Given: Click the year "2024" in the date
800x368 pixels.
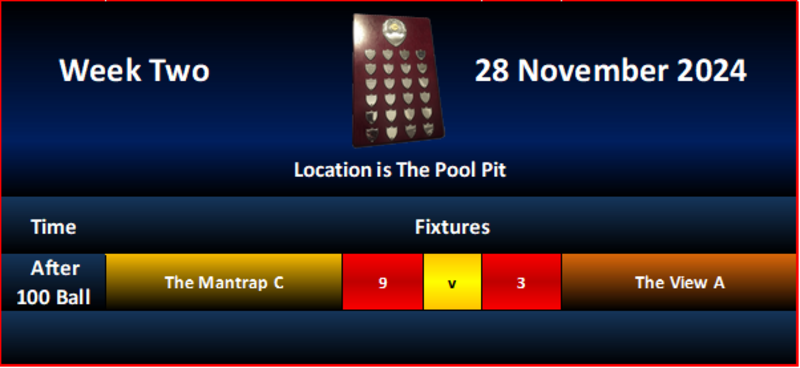Looking at the screenshot, I should coord(712,70).
